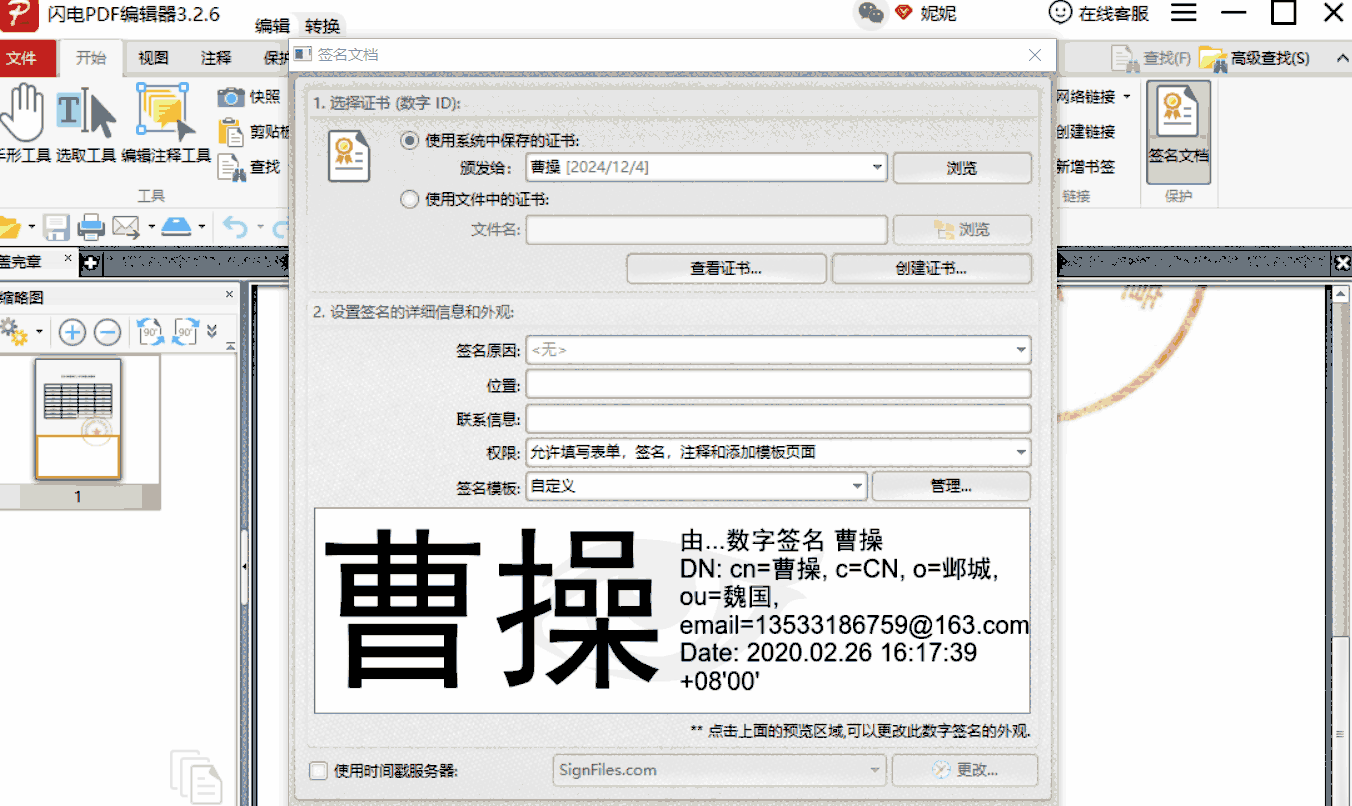Rotate thumbnail clockwise 90 degrees

point(185,332)
